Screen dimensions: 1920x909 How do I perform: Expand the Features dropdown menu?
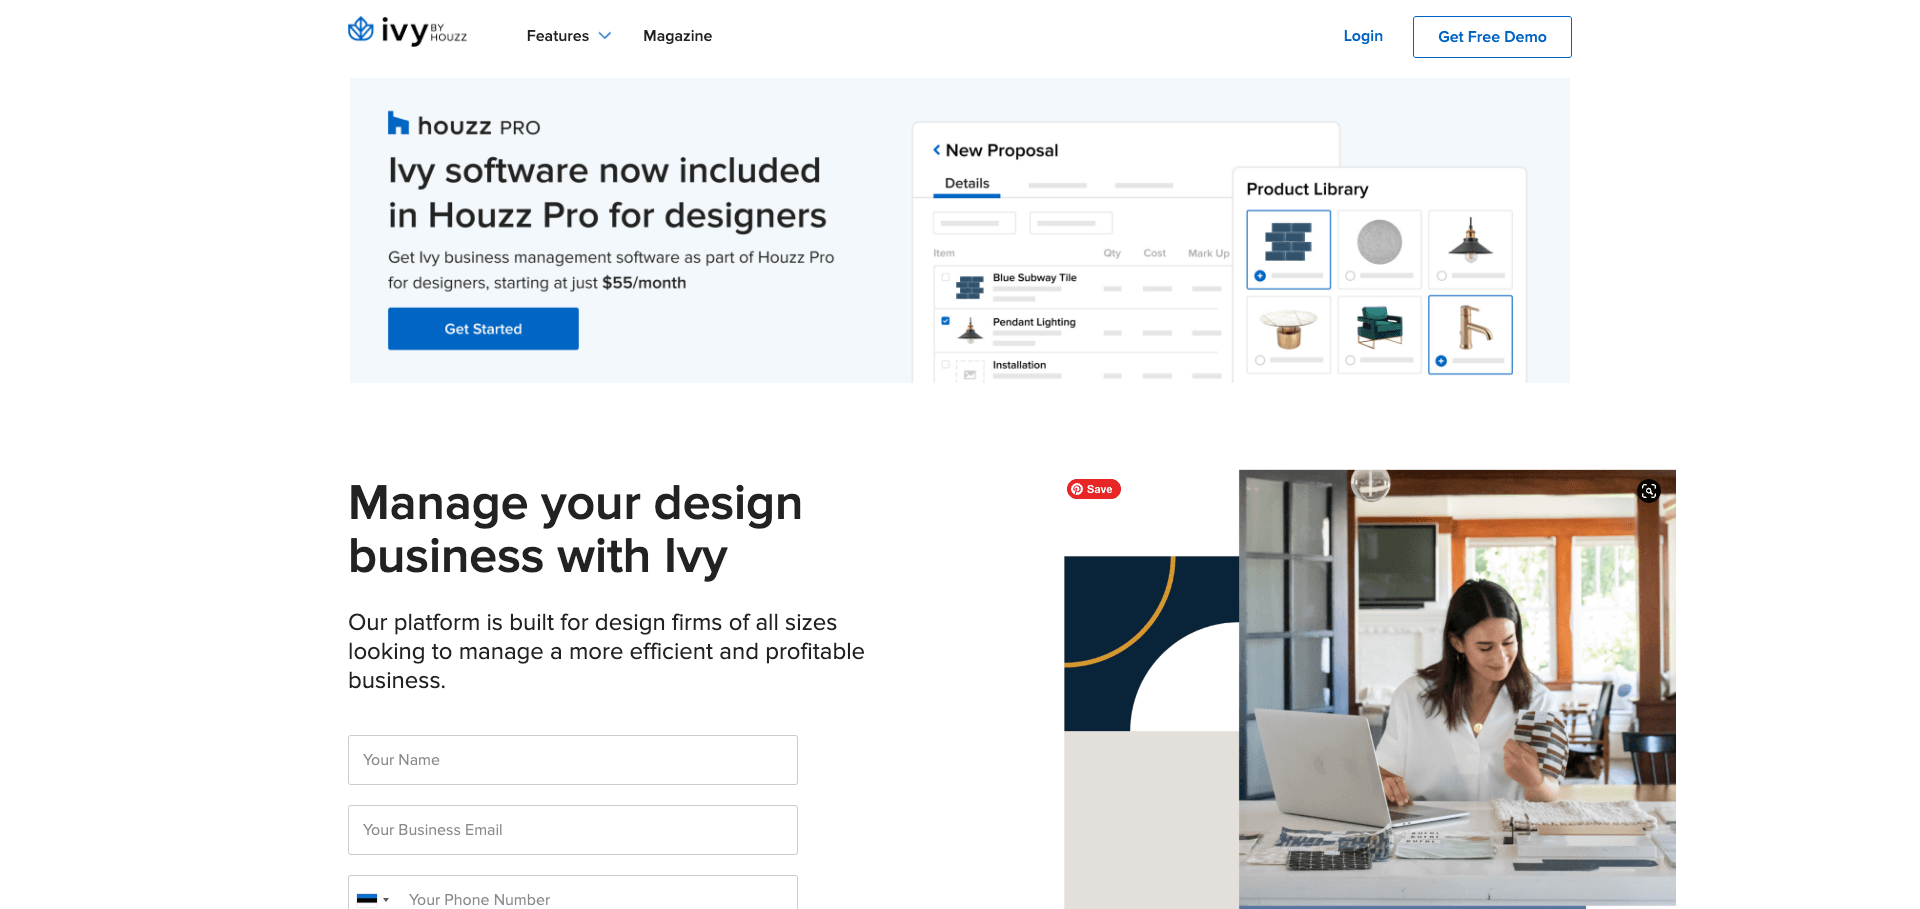[568, 36]
